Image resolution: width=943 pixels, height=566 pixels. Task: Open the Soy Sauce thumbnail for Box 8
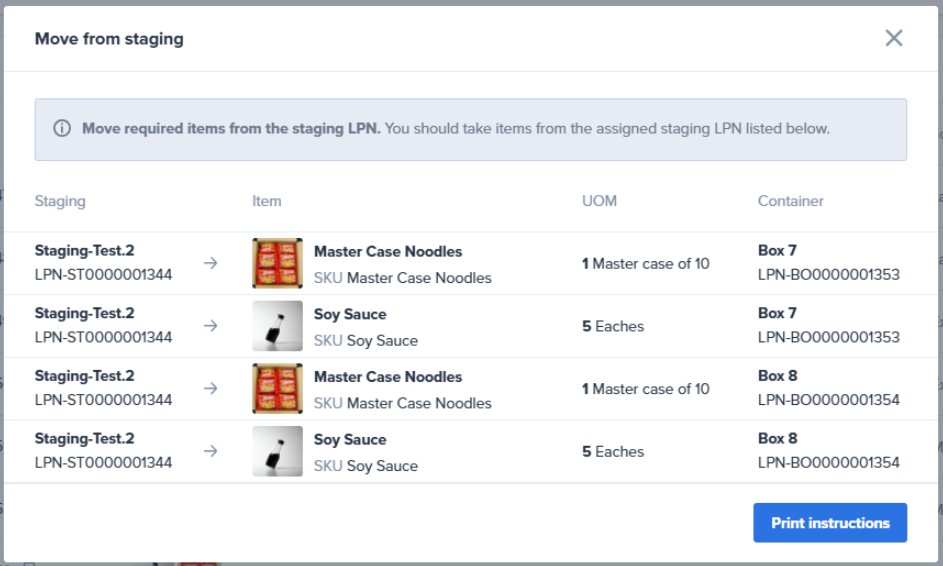pos(277,451)
